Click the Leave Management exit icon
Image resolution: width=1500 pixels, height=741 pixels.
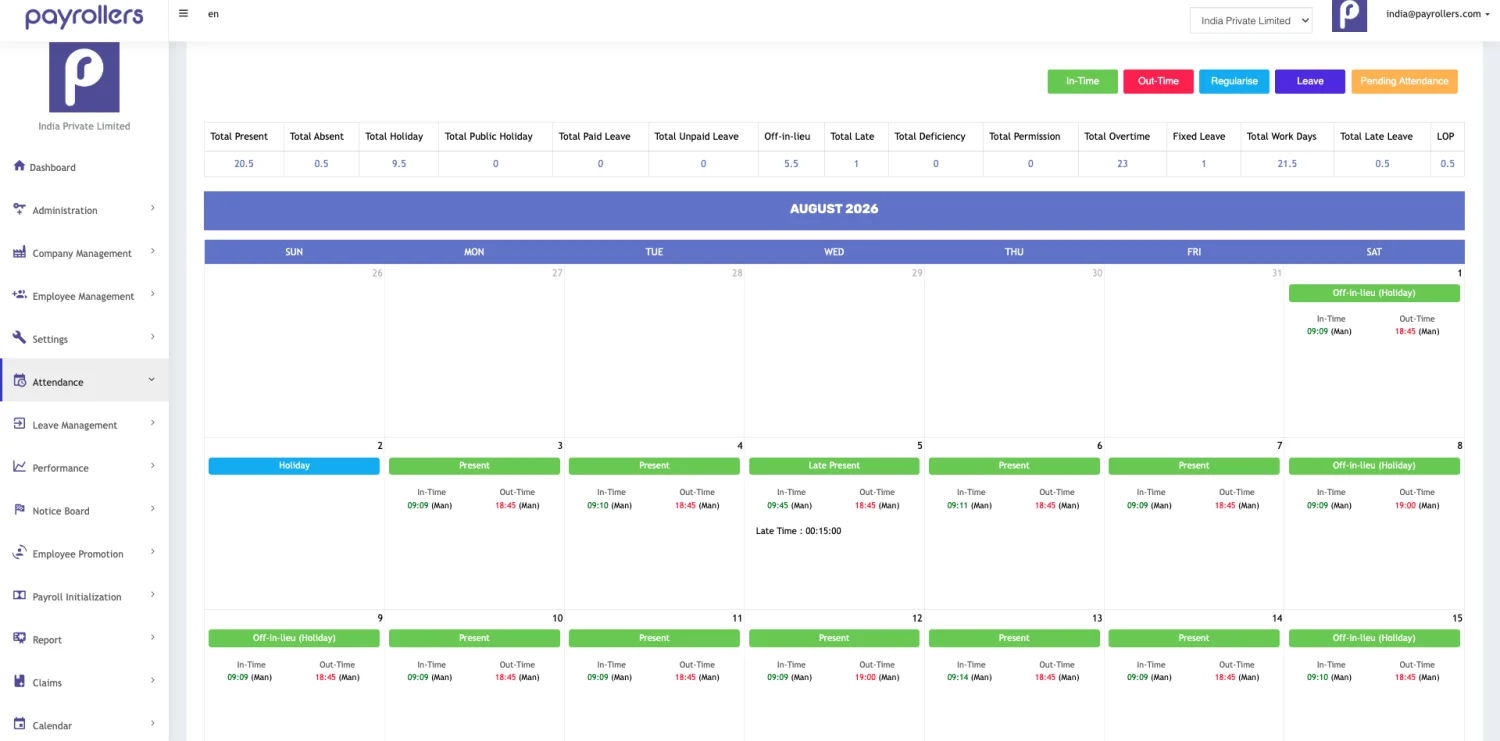point(19,424)
